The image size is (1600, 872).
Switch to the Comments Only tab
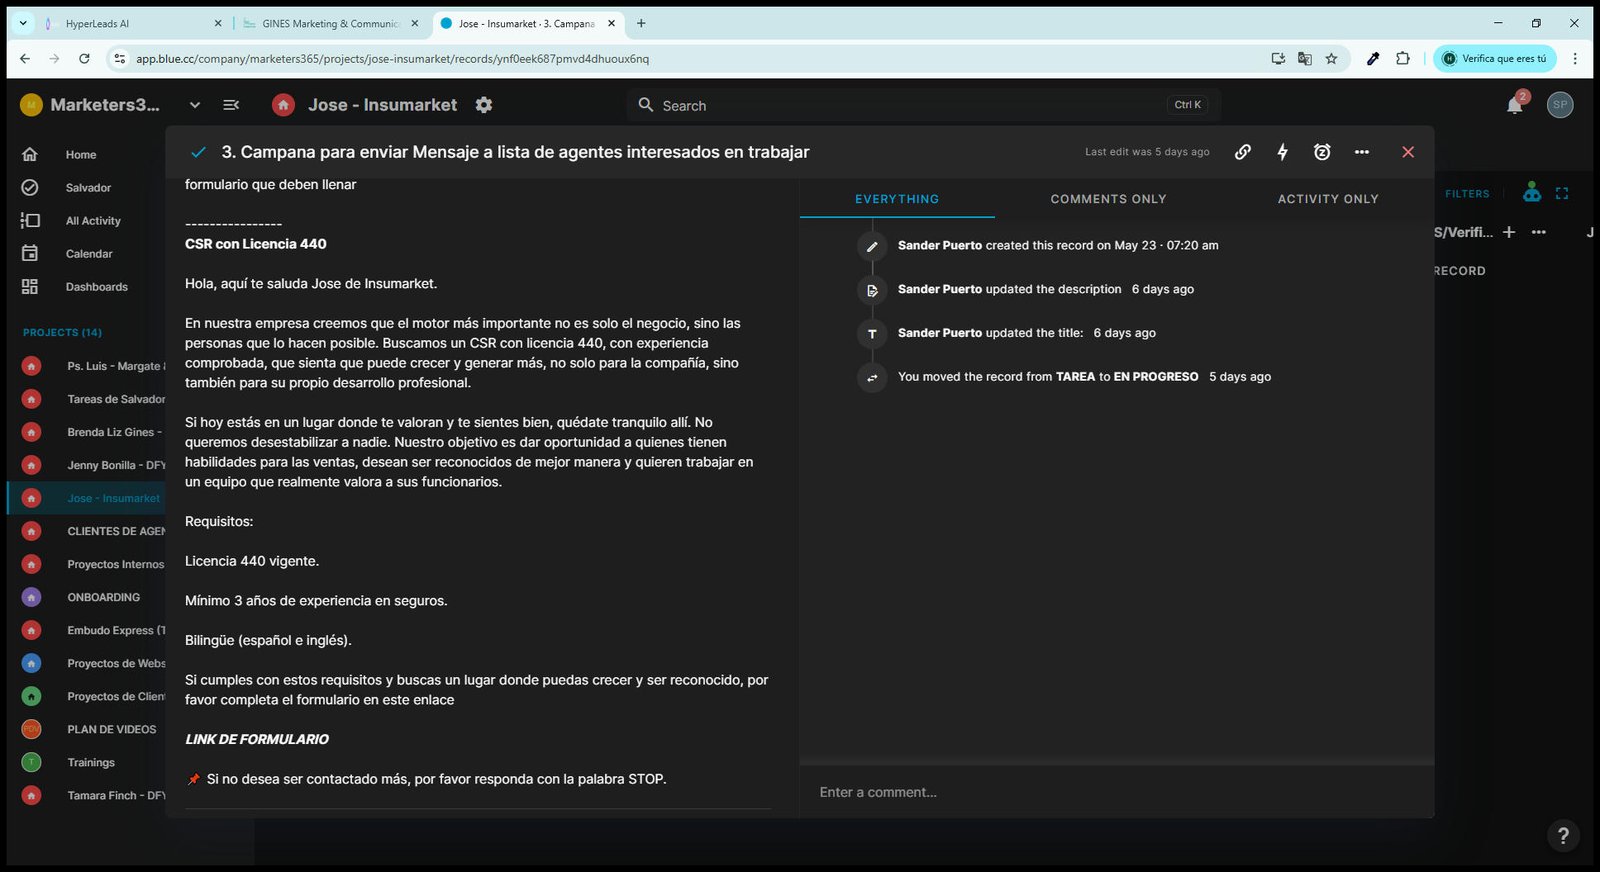click(1108, 199)
